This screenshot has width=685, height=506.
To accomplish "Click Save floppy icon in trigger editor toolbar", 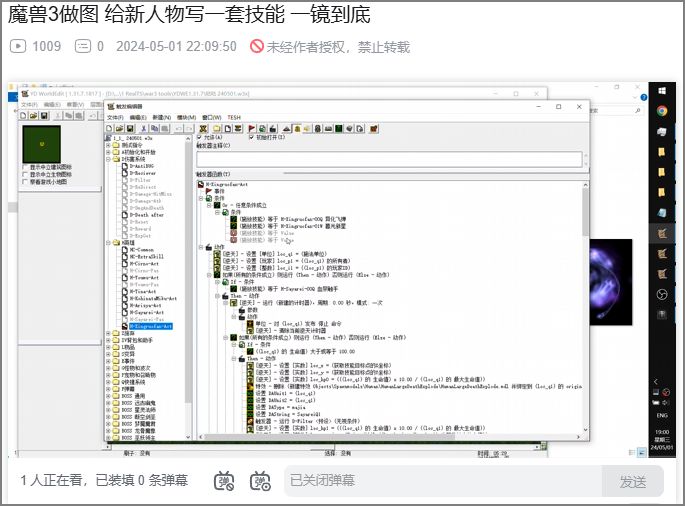I will pos(130,128).
